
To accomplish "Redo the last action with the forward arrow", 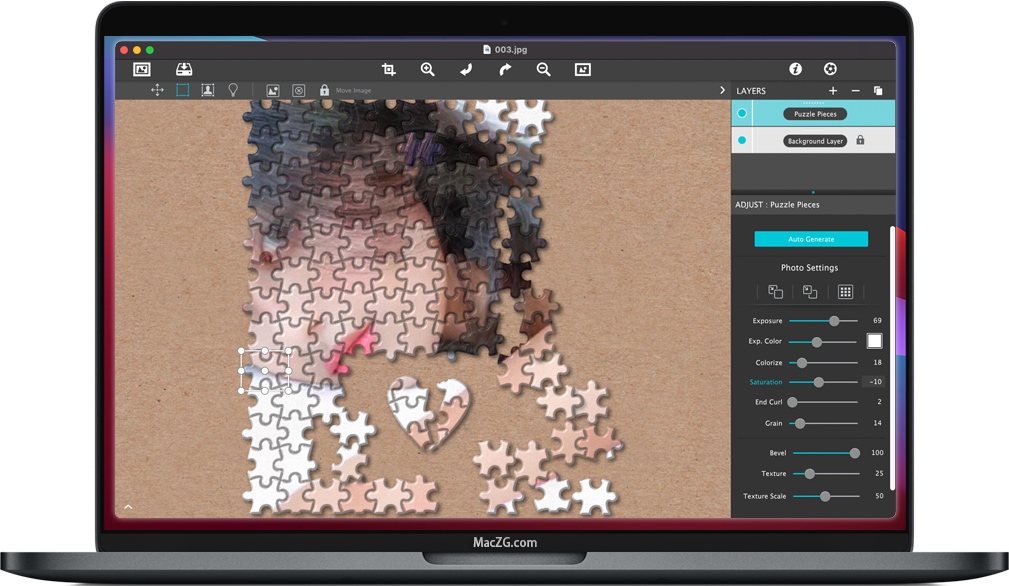I will tap(504, 70).
